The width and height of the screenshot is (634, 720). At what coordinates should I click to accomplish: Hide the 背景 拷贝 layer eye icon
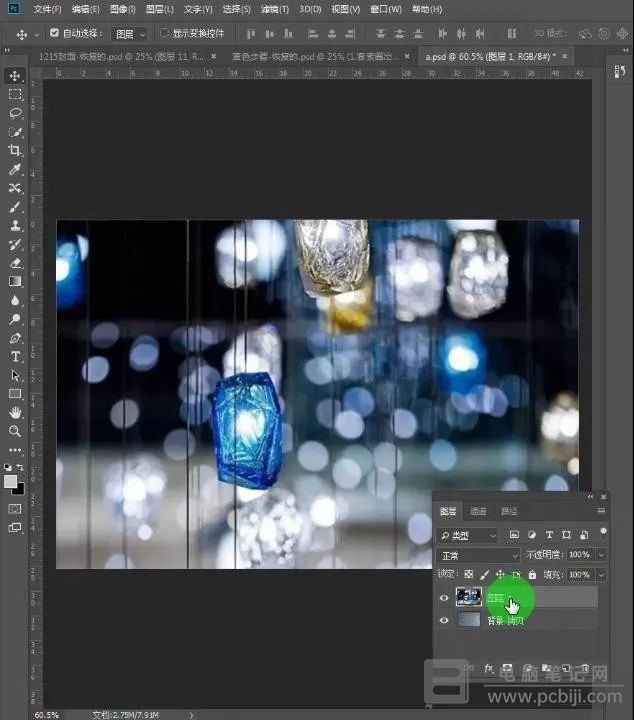tap(443, 620)
